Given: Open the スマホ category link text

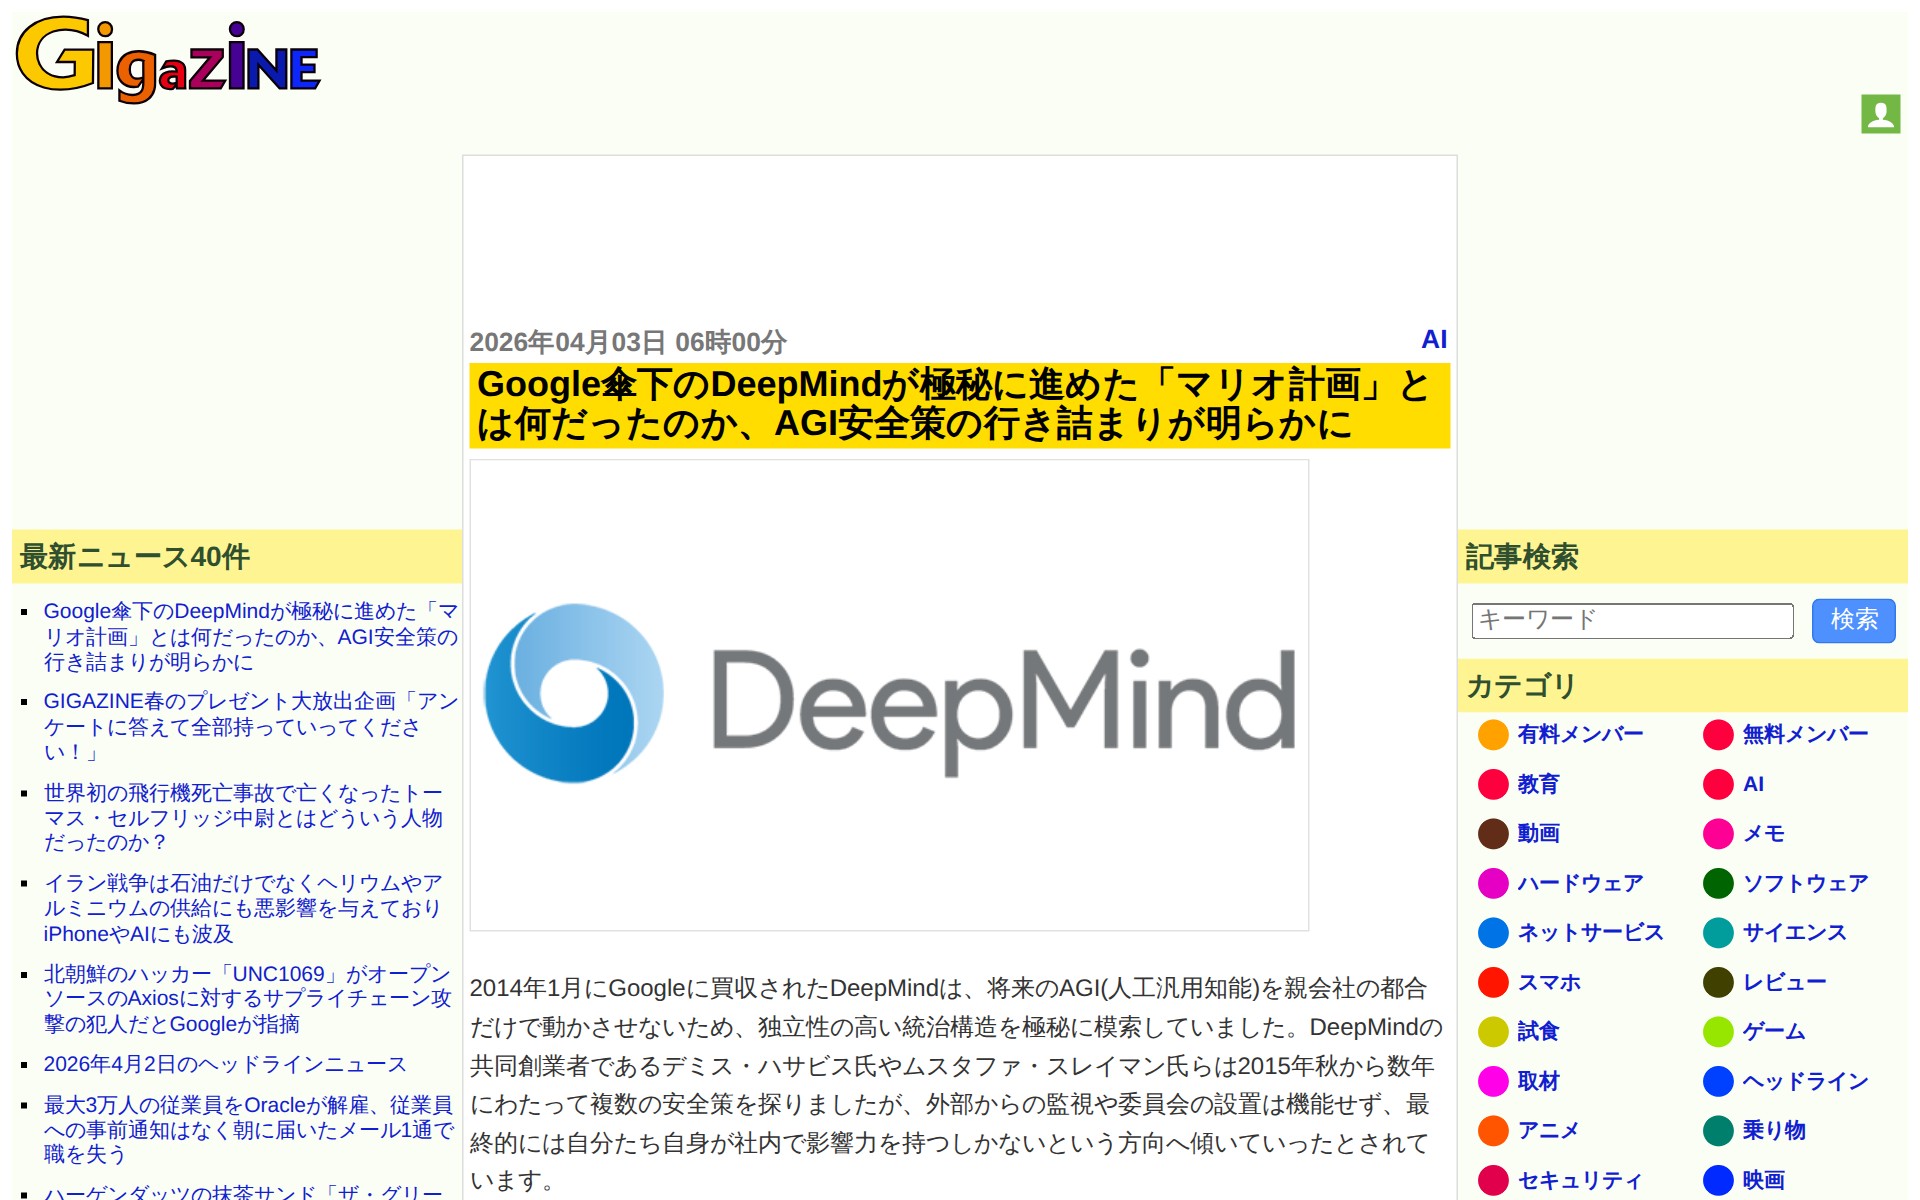Looking at the screenshot, I should [x=1549, y=982].
